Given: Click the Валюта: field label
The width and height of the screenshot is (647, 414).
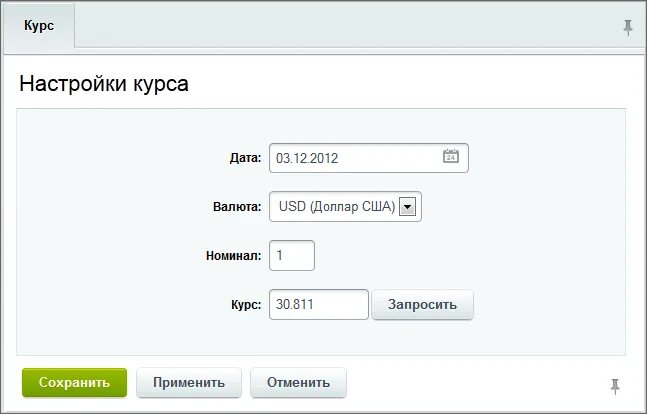Looking at the screenshot, I should coord(237,206).
